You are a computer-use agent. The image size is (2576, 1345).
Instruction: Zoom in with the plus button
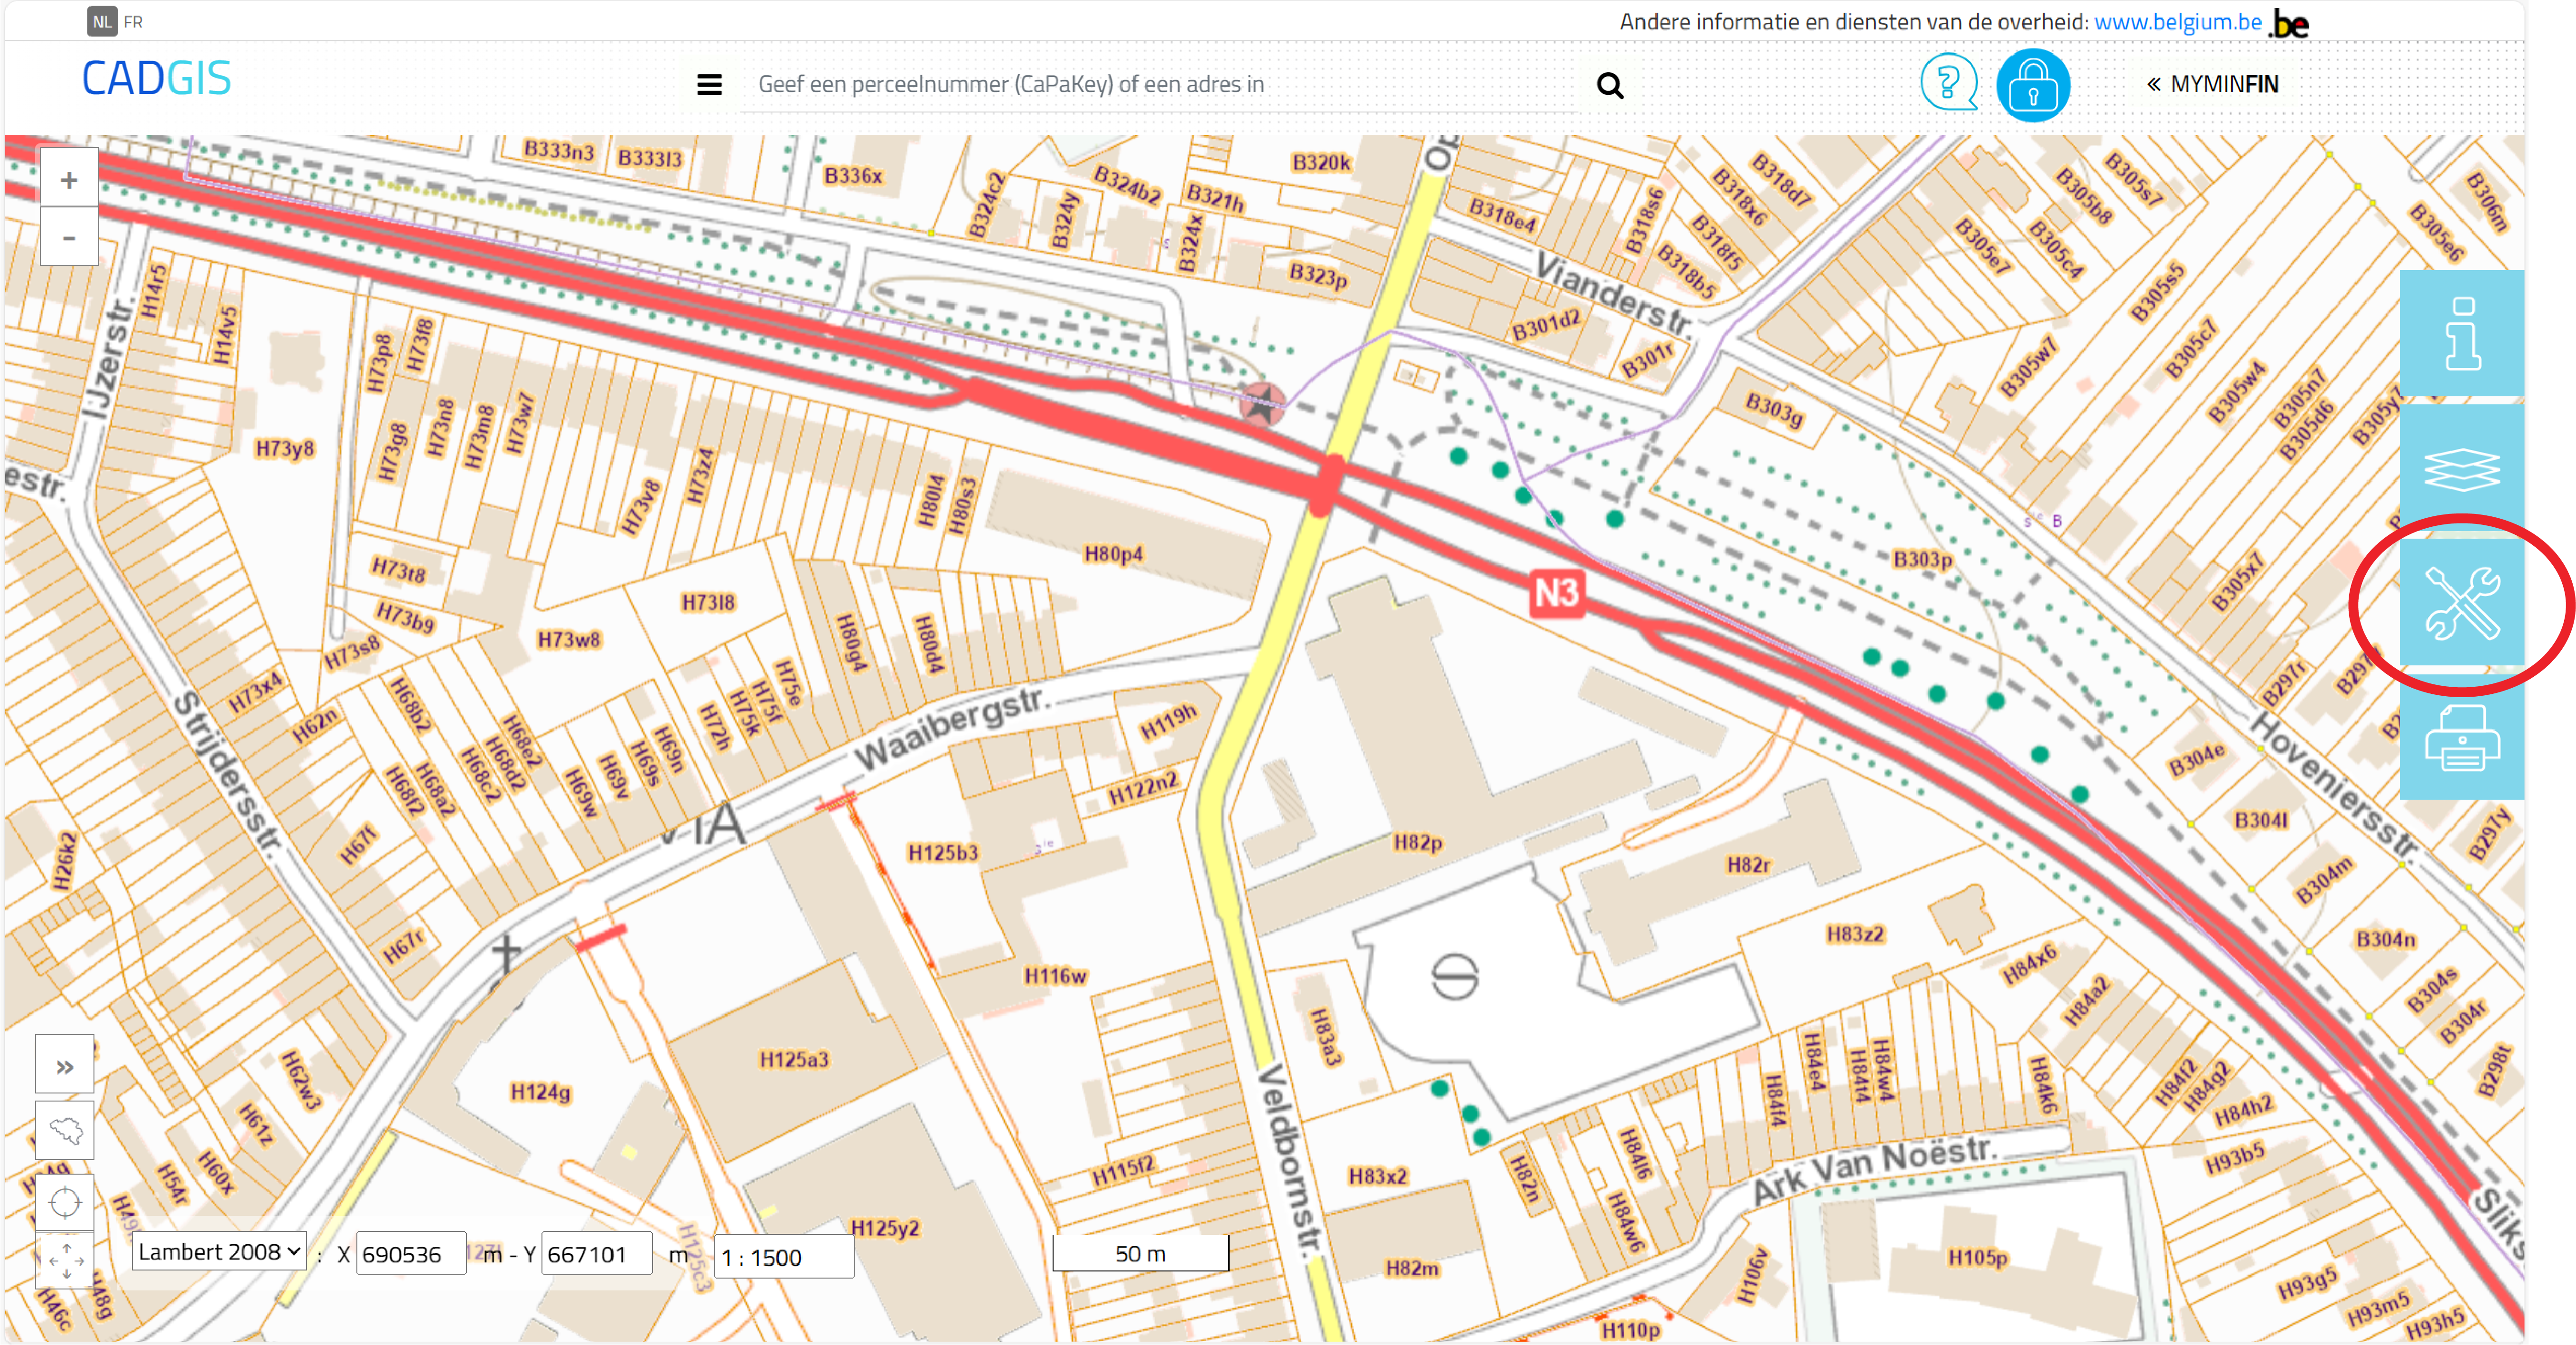[x=68, y=180]
